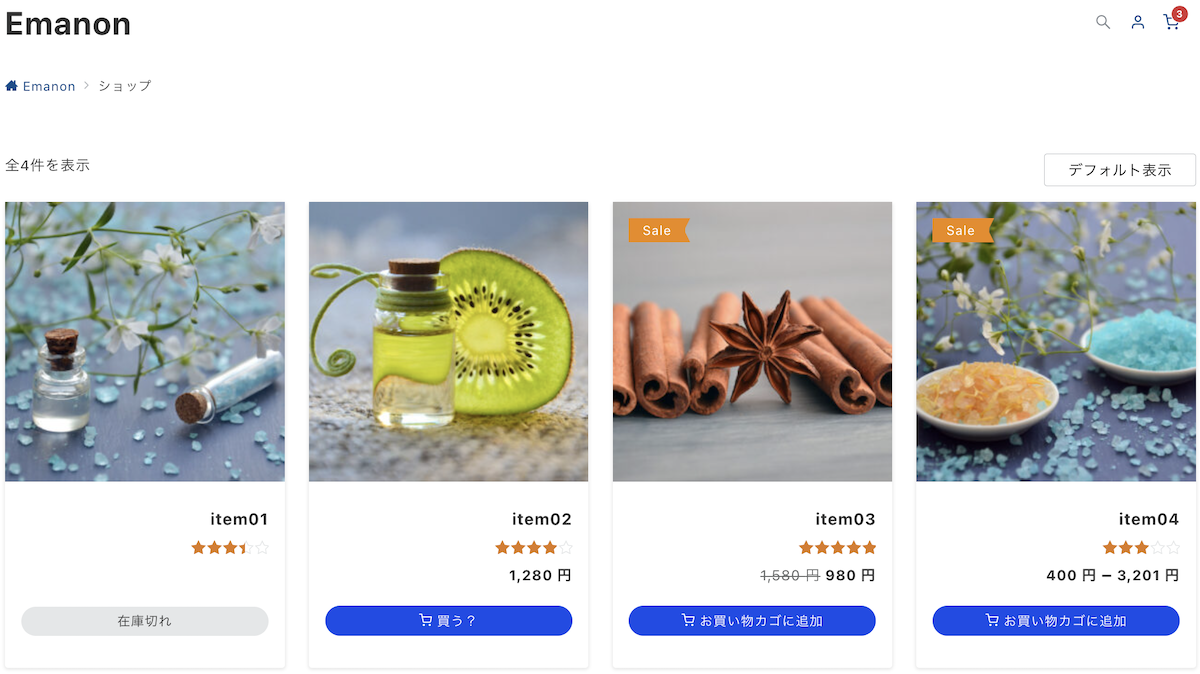Open the デフォルト表示 sort dropdown
Screen dimensions: 1200x674
click(1119, 170)
